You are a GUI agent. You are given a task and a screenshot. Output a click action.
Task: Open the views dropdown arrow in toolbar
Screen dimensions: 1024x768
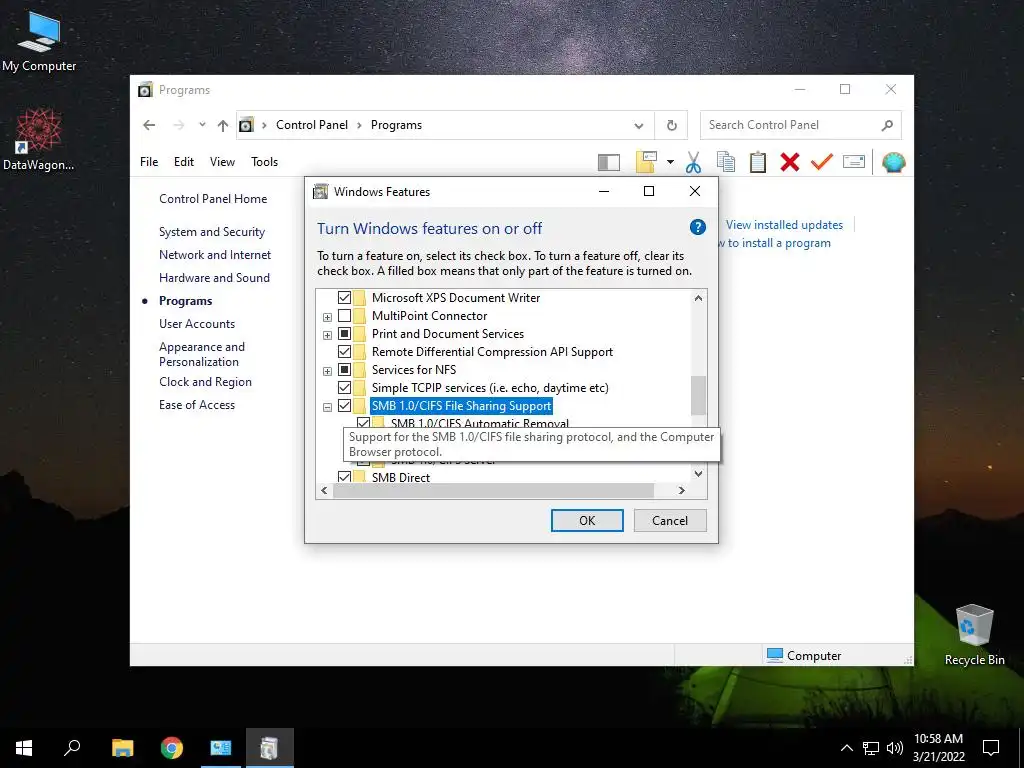click(670, 162)
